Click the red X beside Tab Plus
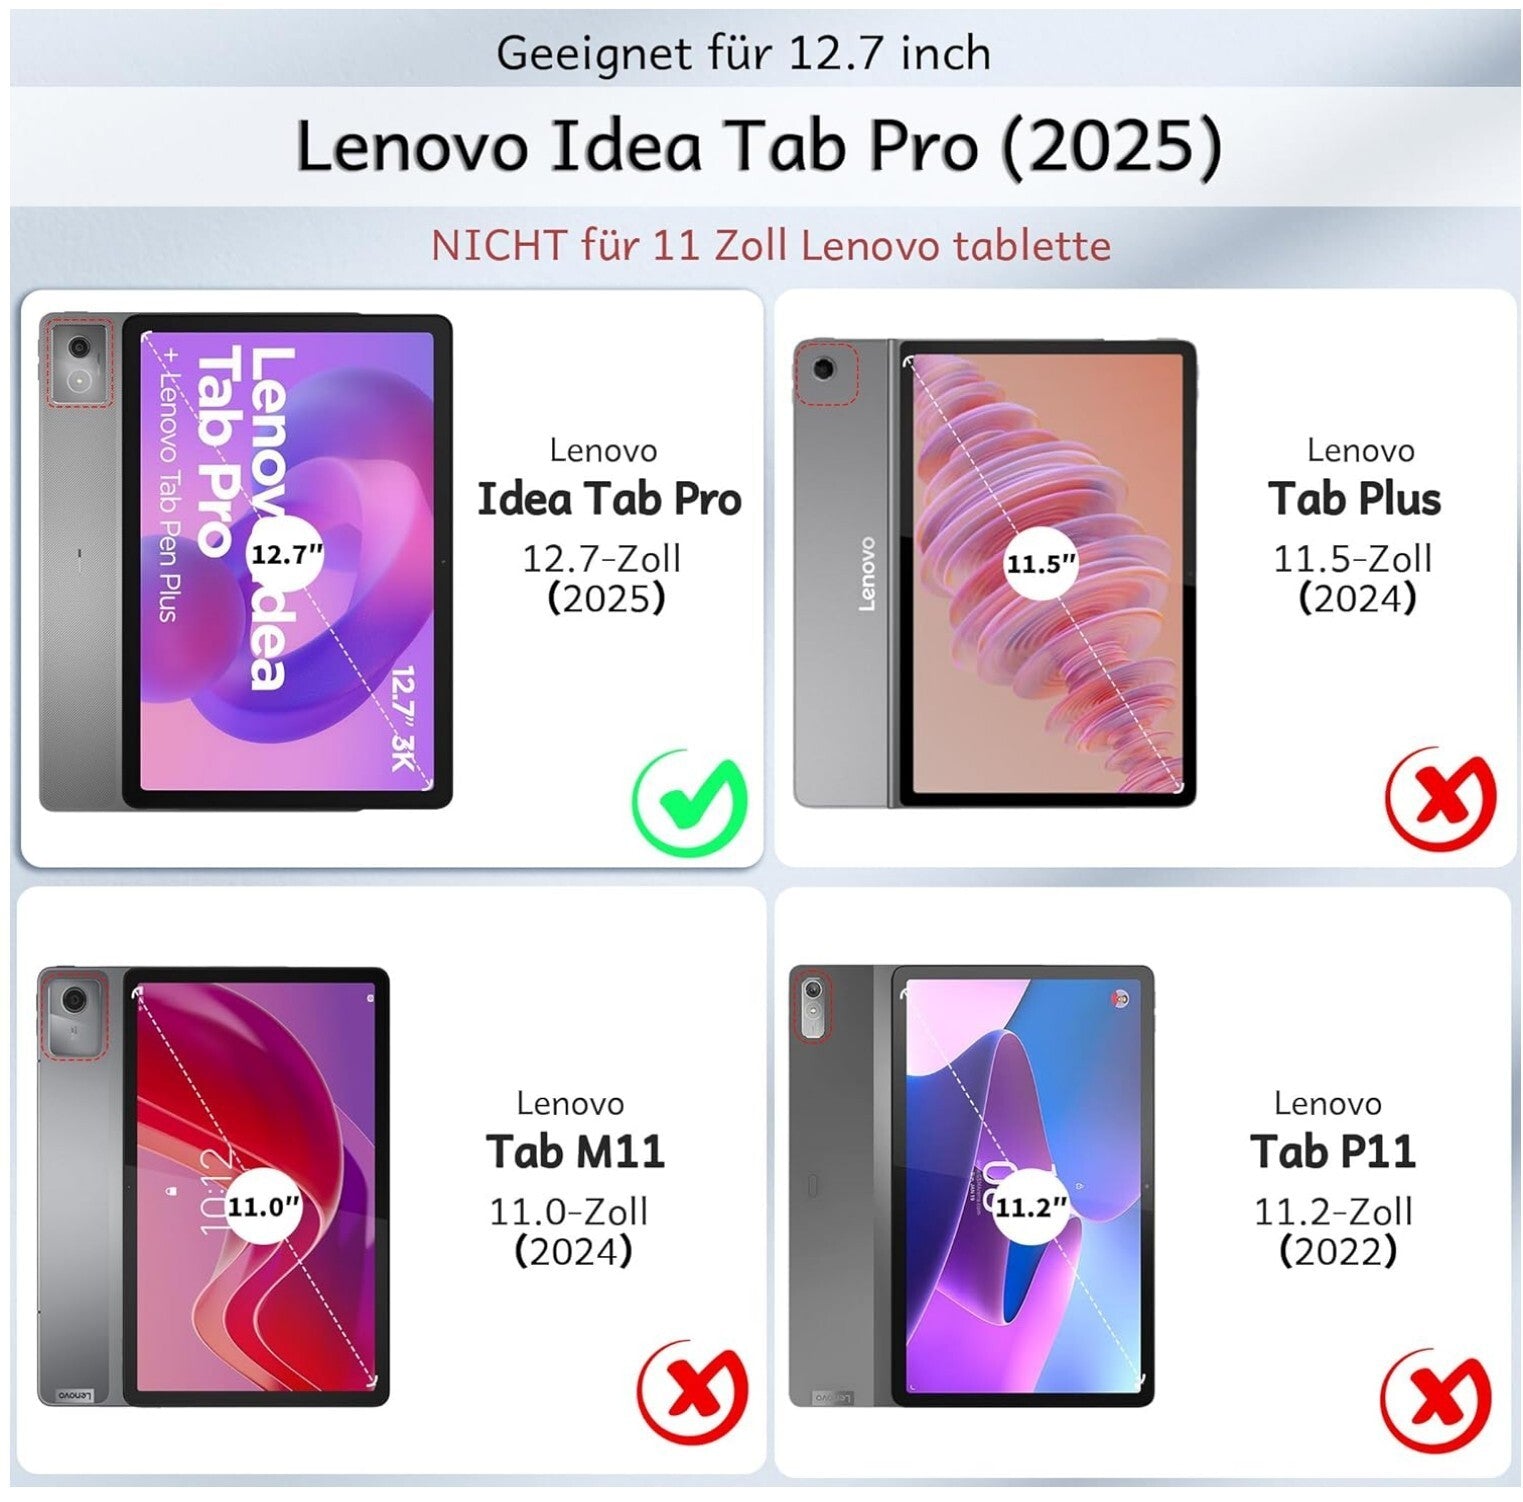Image resolution: width=1523 pixels, height=1502 pixels. (x=1441, y=798)
